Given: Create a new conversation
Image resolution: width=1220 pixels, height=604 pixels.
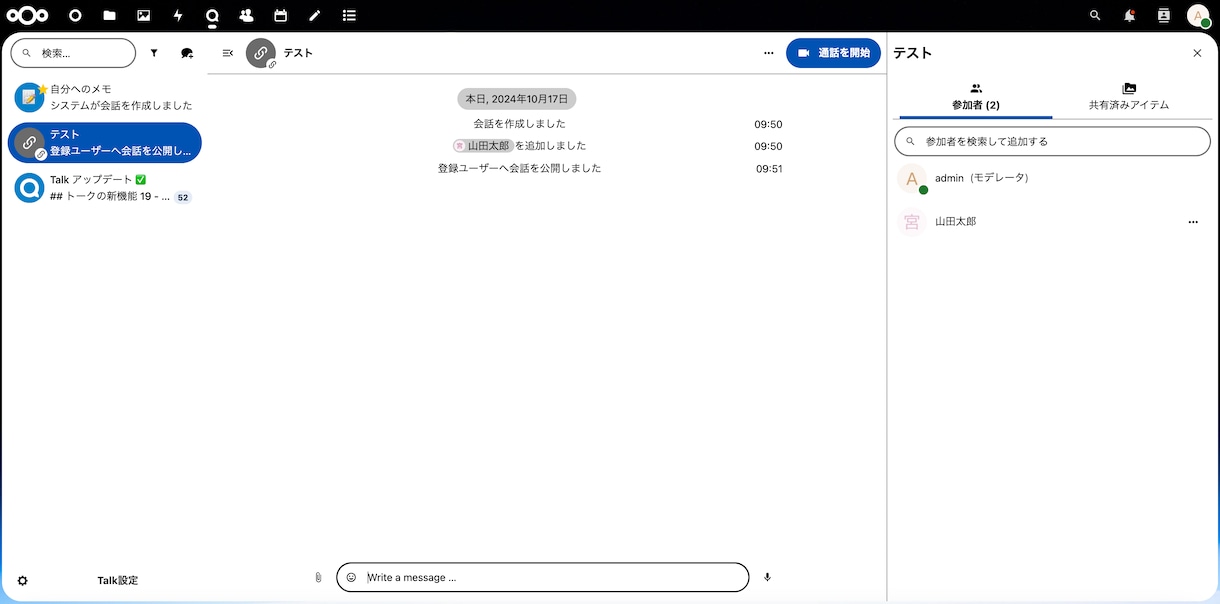Looking at the screenshot, I should click(x=187, y=53).
